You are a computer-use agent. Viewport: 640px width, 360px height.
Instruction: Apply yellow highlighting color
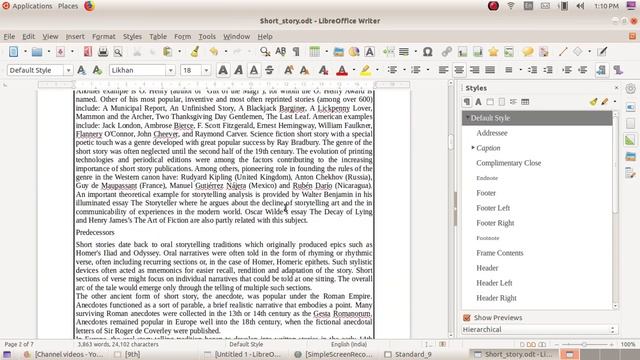366,70
